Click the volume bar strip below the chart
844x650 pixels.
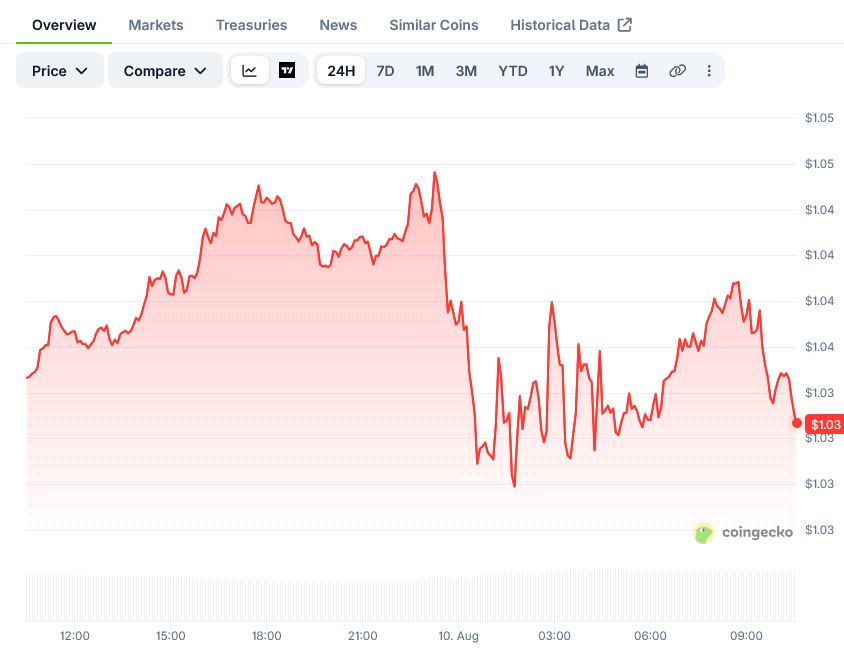pyautogui.click(x=410, y=597)
